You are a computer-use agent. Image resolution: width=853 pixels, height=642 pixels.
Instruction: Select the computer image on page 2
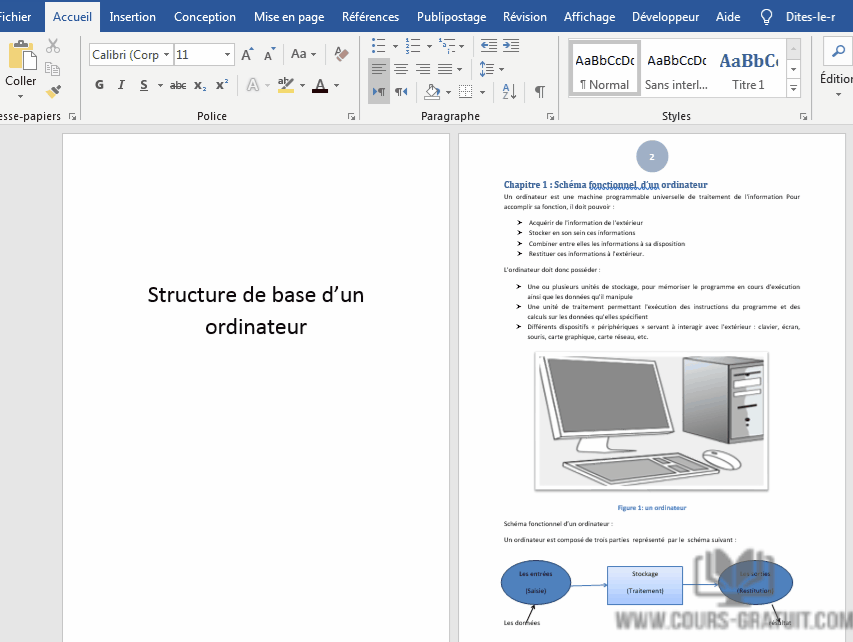tap(652, 421)
